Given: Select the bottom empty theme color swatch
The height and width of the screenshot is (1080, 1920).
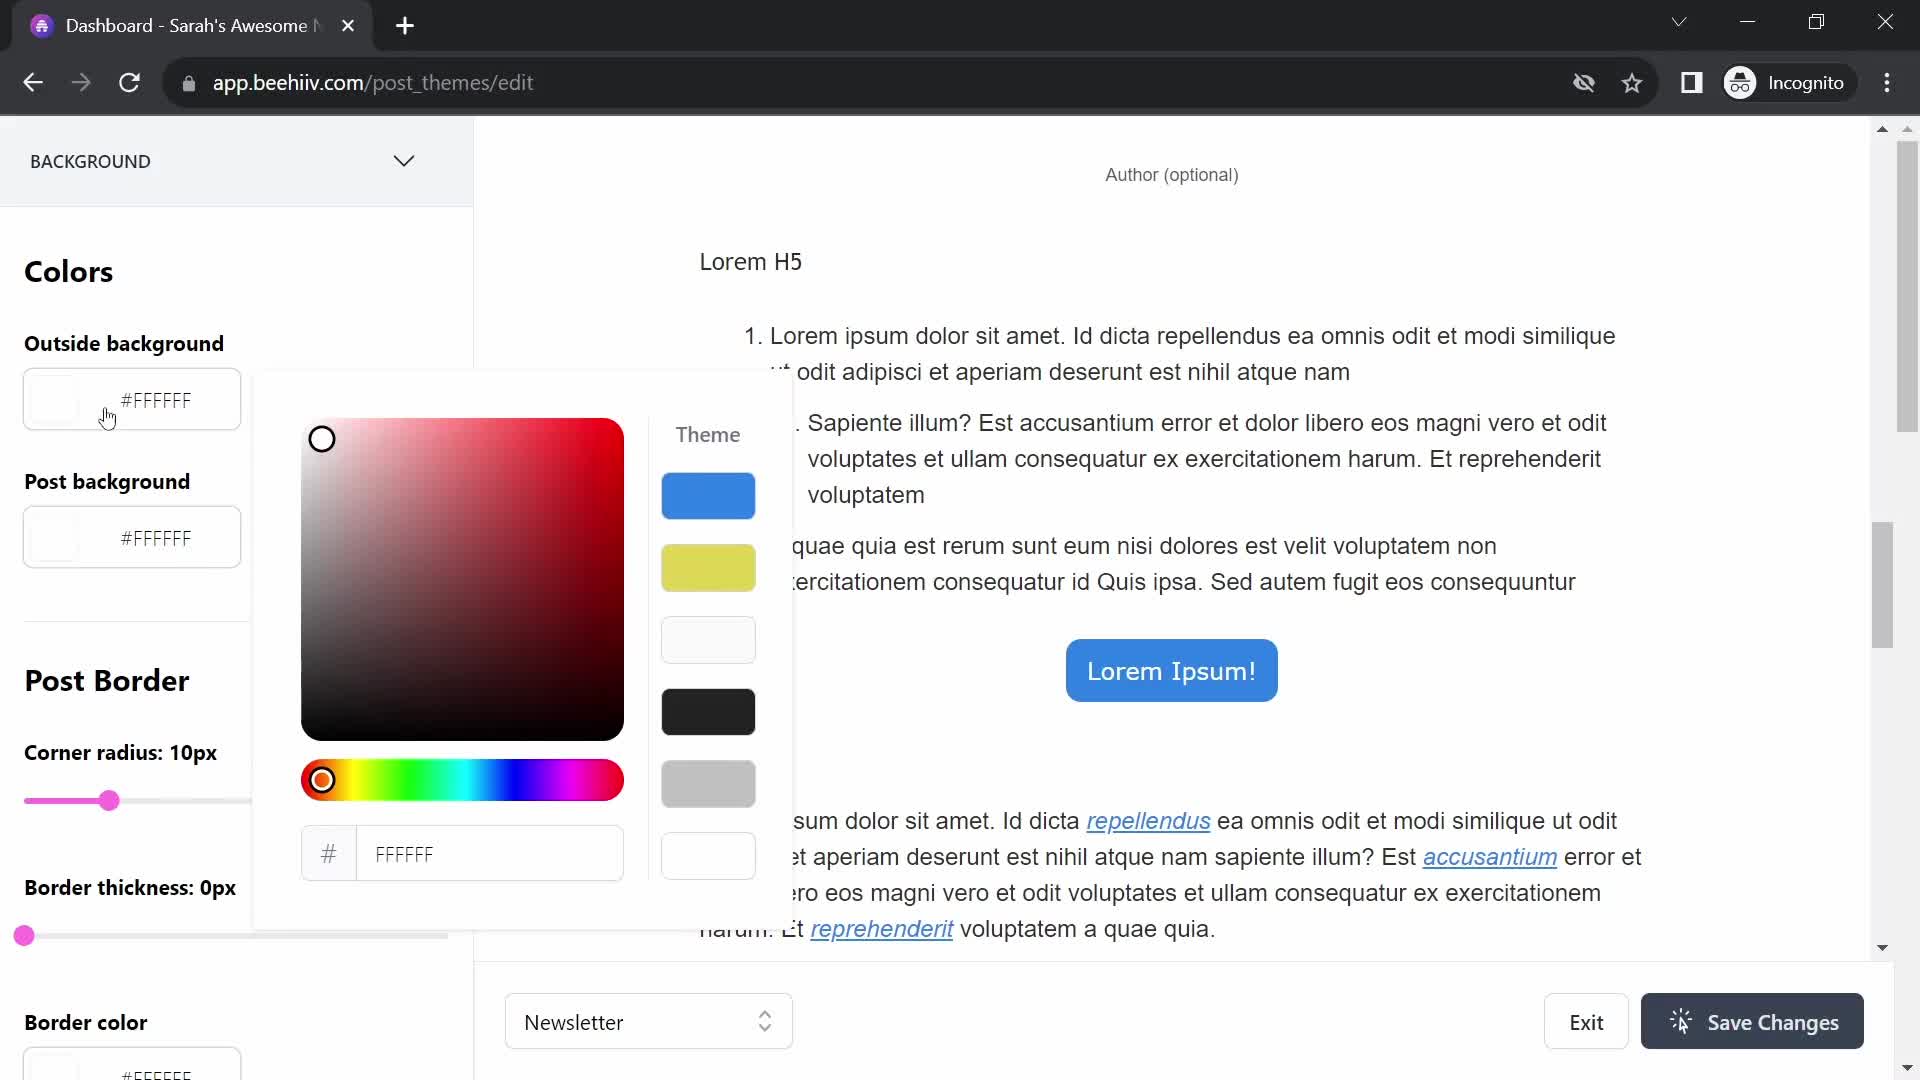Looking at the screenshot, I should click(709, 856).
